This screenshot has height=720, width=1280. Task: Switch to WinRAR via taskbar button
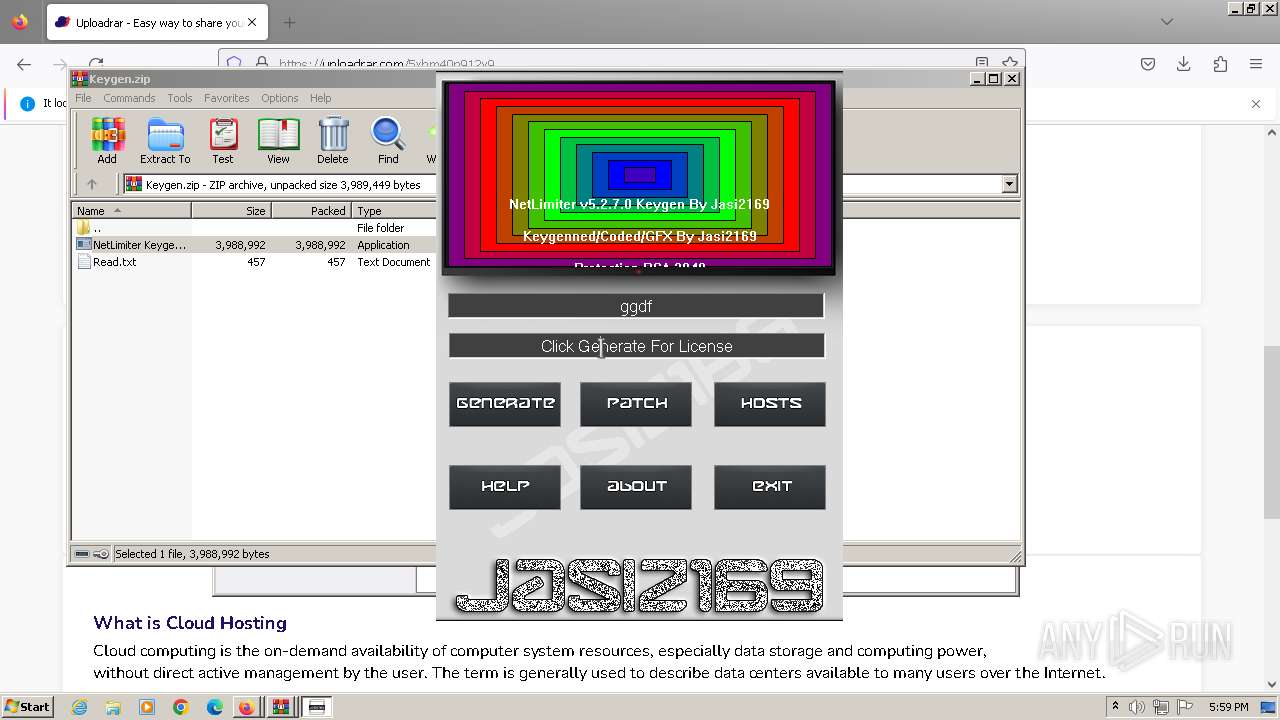281,707
